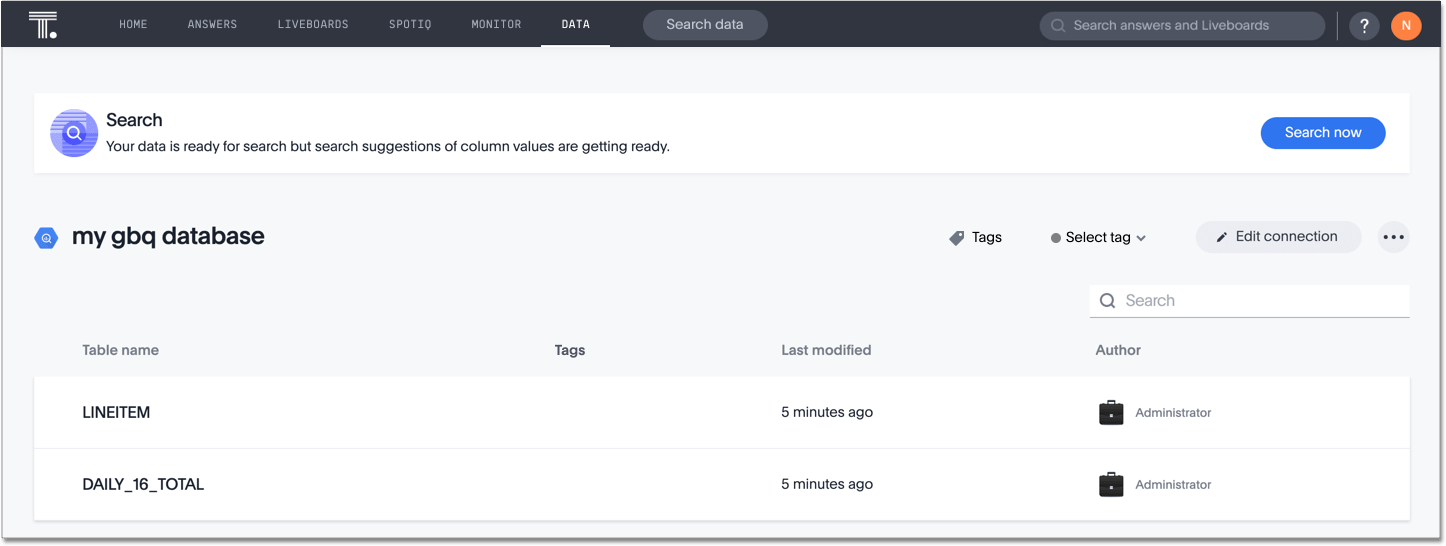Focus the table Search input field
The width and height of the screenshot is (1446, 546).
coord(1260,301)
